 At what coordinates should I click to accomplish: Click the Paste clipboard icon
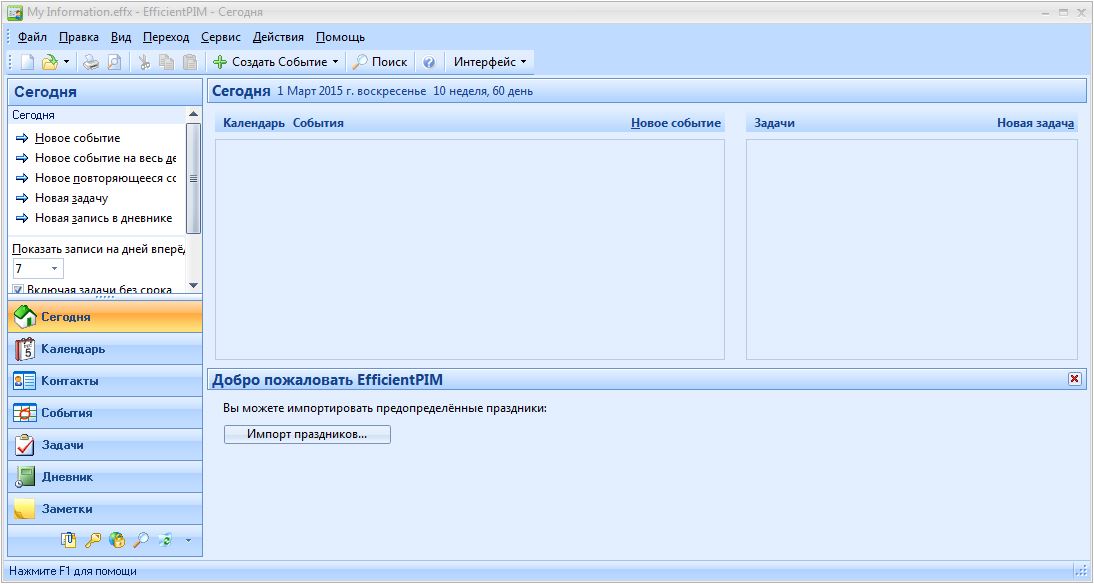point(189,62)
